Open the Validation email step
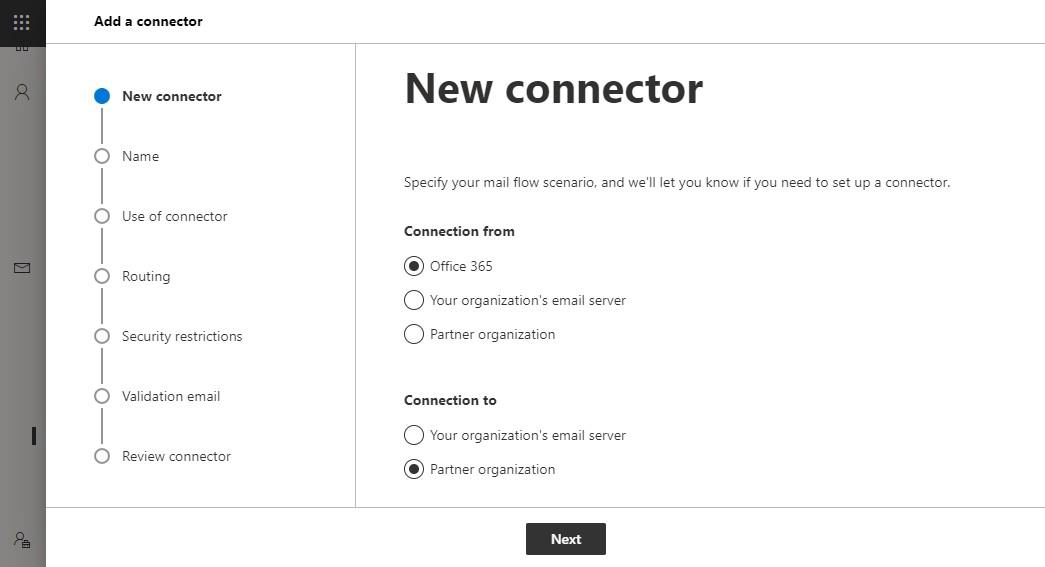The height and width of the screenshot is (567, 1045). pyautogui.click(x=170, y=396)
